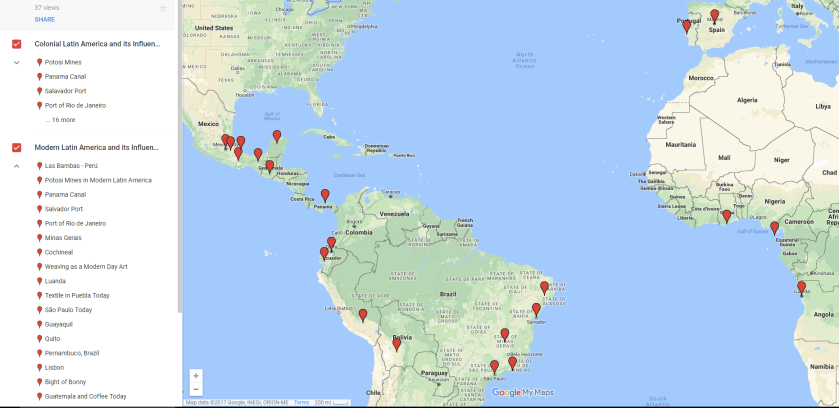839x408 pixels.
Task: Collapse the Modern Latin America layer list
Action: tap(17, 166)
